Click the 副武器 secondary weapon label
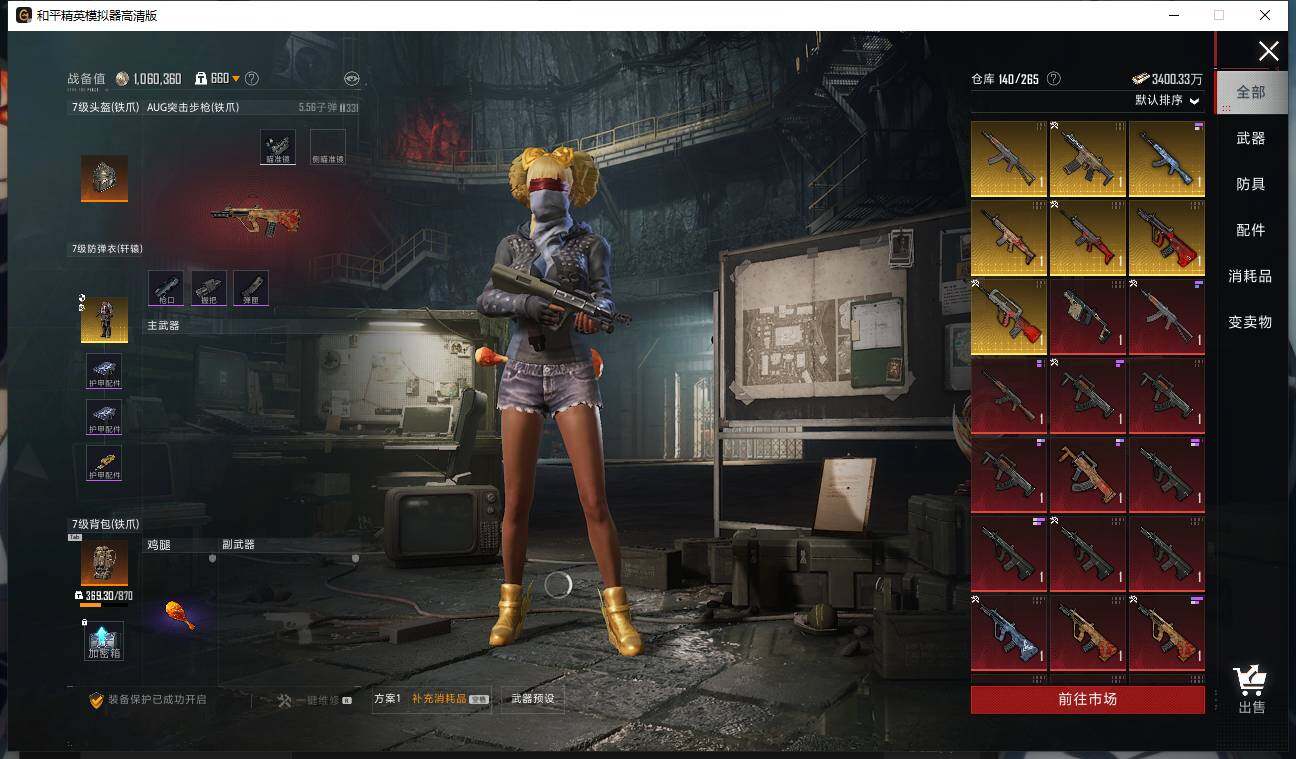This screenshot has height=759, width=1296. (238, 545)
